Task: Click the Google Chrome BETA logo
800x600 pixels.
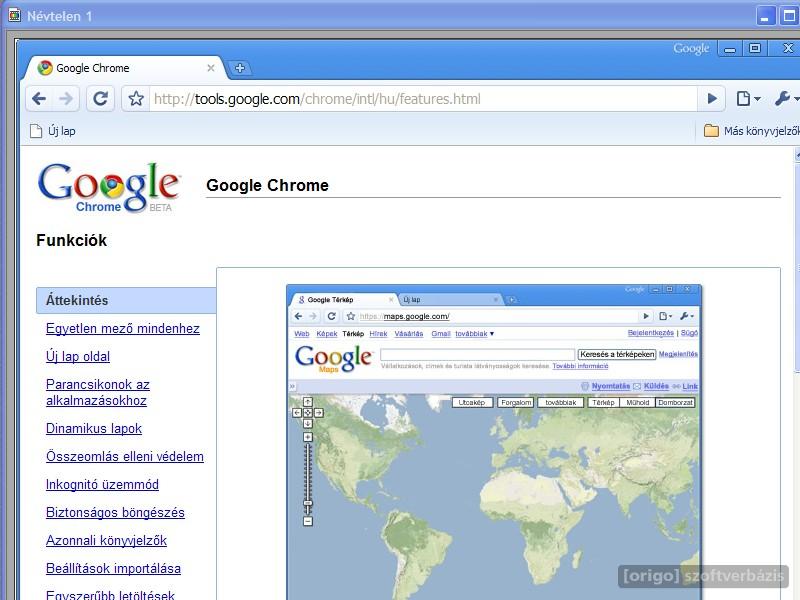Action: 109,188
